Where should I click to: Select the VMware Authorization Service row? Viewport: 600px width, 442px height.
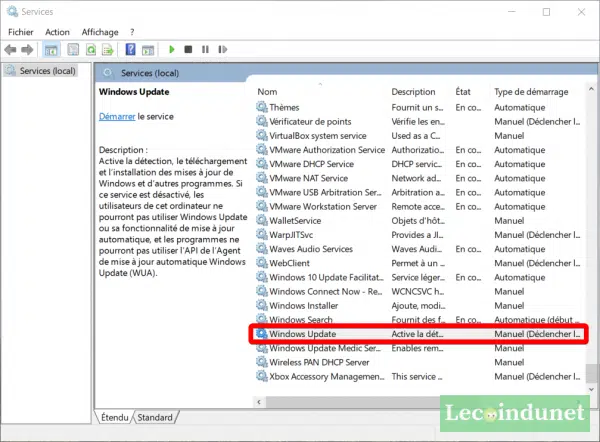327,150
